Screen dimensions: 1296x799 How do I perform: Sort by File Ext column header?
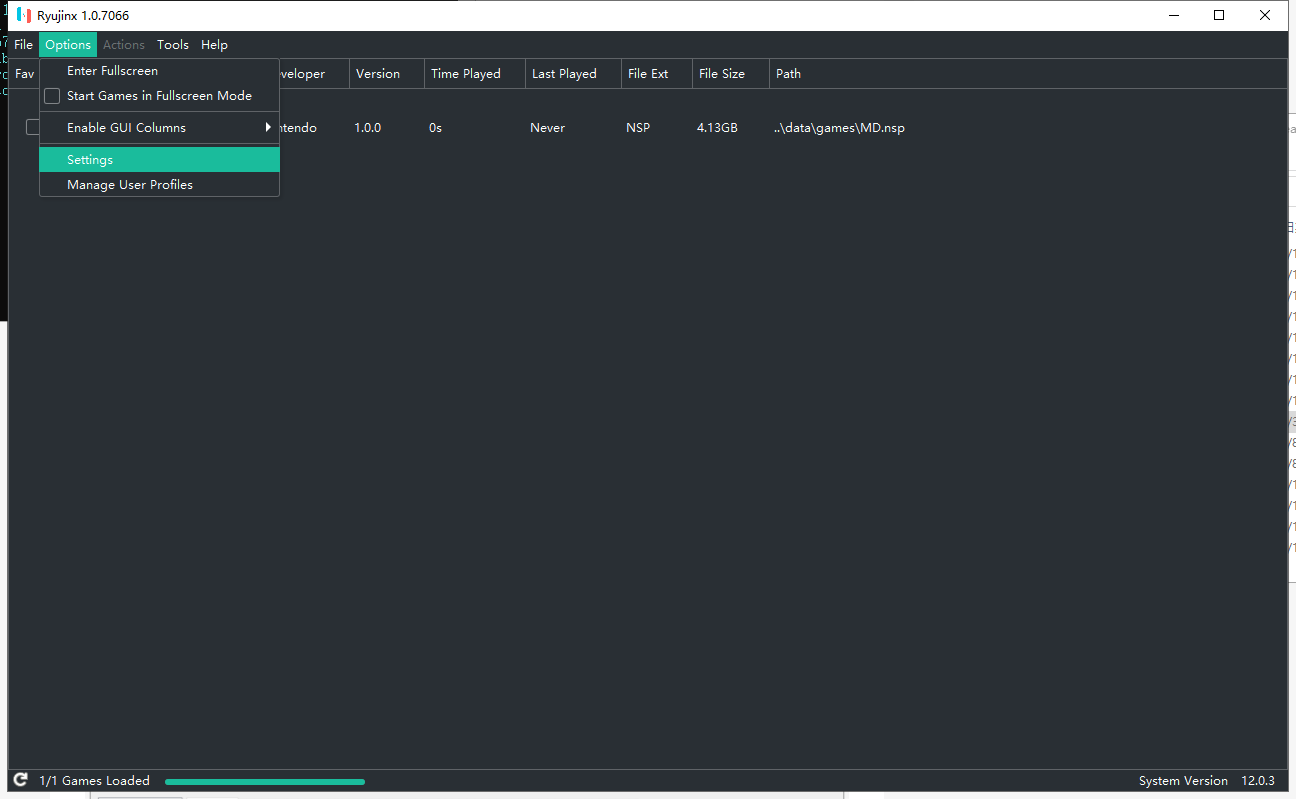[x=648, y=74]
